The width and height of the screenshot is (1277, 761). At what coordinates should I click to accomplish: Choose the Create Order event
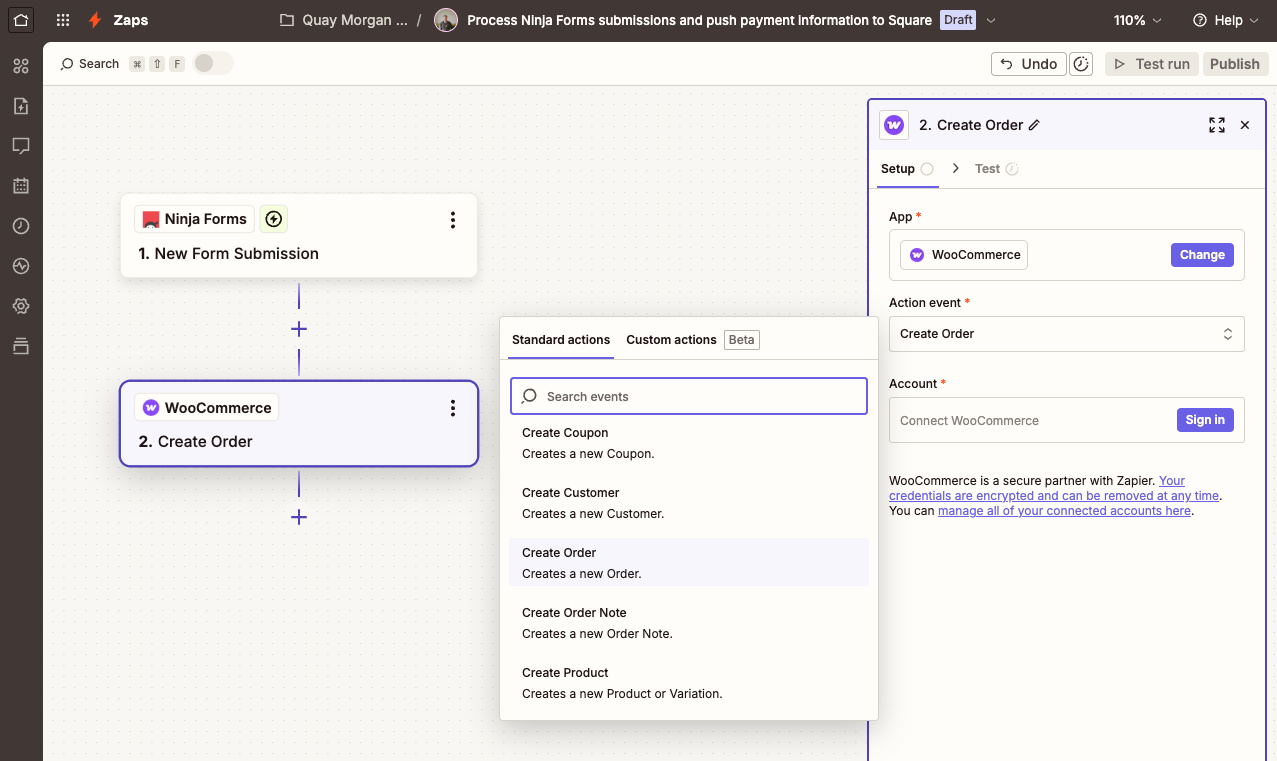tap(688, 563)
